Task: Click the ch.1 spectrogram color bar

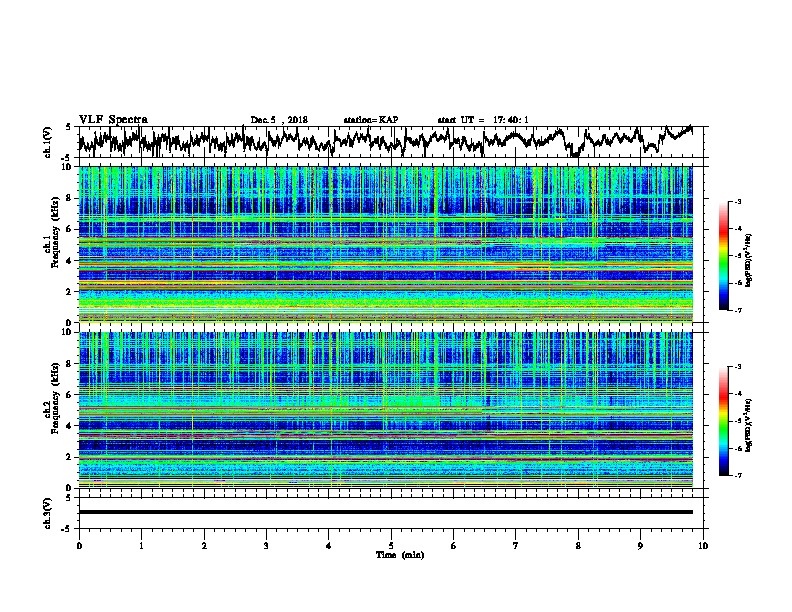Action: click(x=723, y=256)
